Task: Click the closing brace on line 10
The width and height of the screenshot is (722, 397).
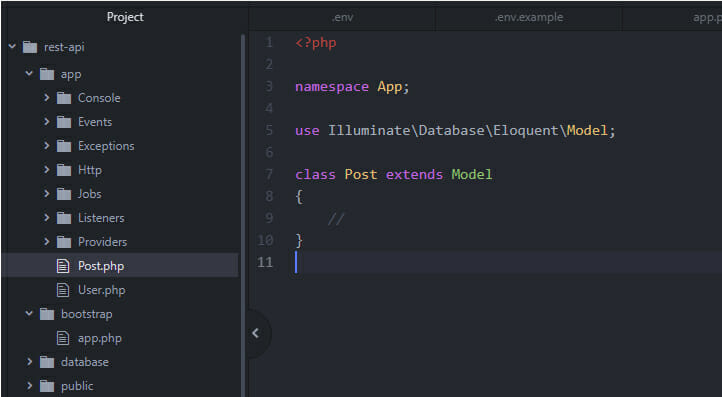Action: tap(299, 240)
